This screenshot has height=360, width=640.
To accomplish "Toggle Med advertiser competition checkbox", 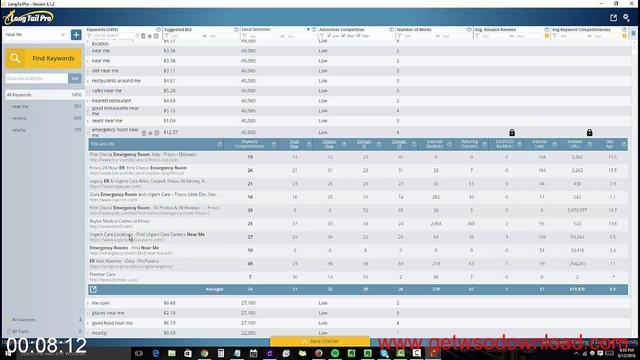I will [x=344, y=36].
